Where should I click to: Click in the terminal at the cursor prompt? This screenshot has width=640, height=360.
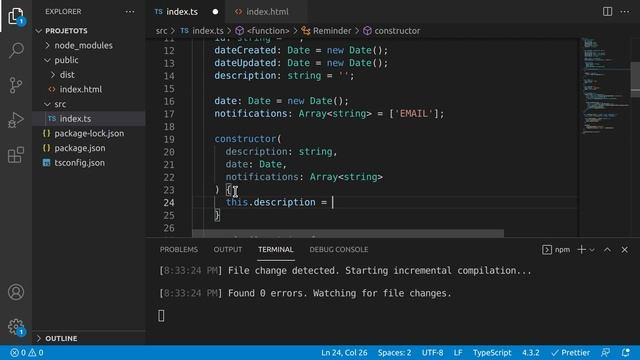coord(161,316)
